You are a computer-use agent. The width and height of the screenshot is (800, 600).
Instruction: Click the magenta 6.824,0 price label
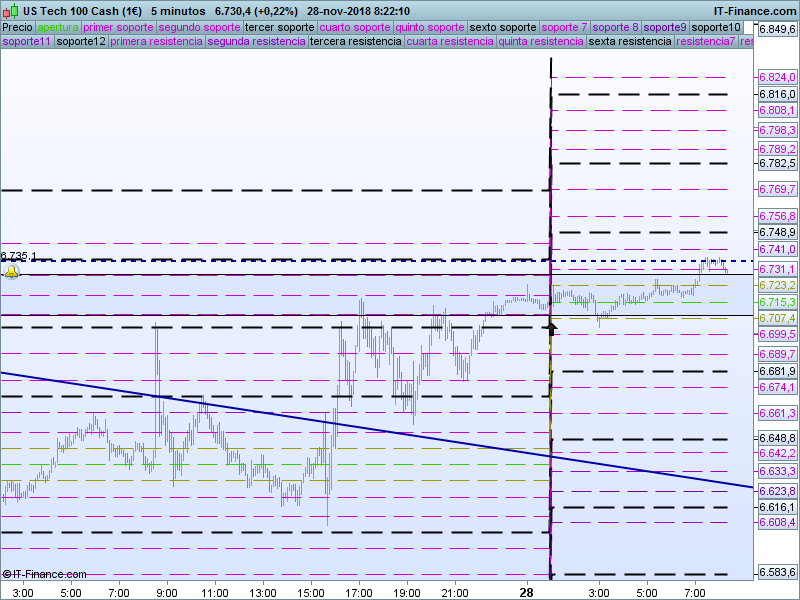pyautogui.click(x=777, y=77)
